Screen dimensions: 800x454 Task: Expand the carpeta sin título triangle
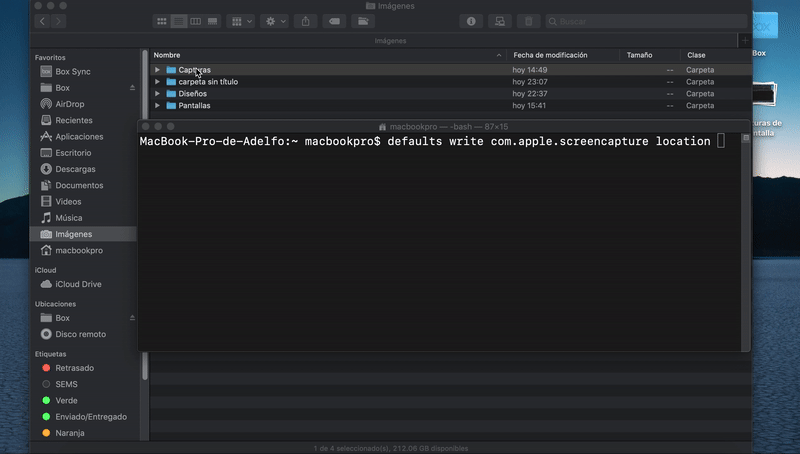[x=157, y=82]
